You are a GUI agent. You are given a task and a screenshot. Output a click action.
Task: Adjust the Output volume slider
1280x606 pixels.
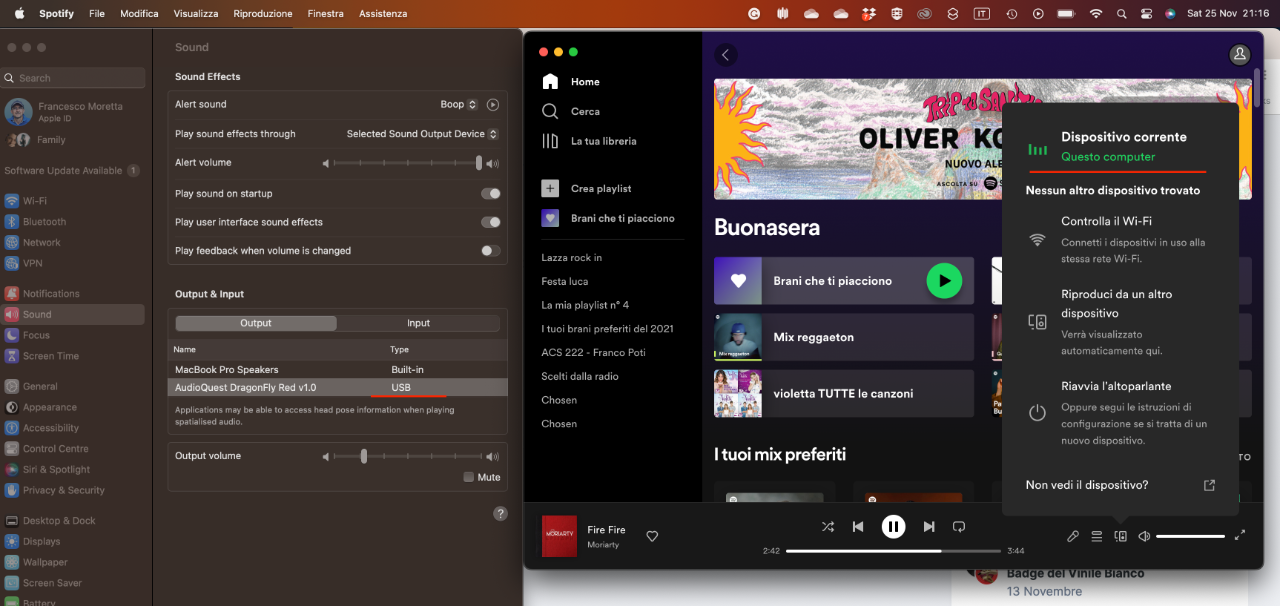[x=406, y=456]
